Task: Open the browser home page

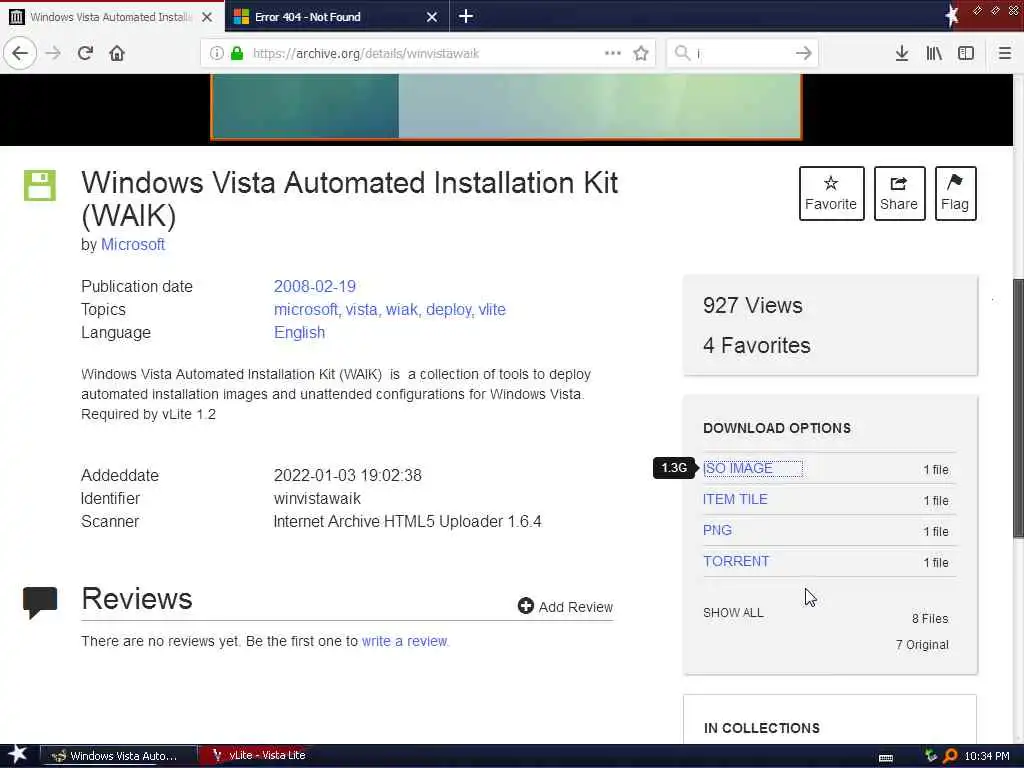Action: tap(117, 53)
